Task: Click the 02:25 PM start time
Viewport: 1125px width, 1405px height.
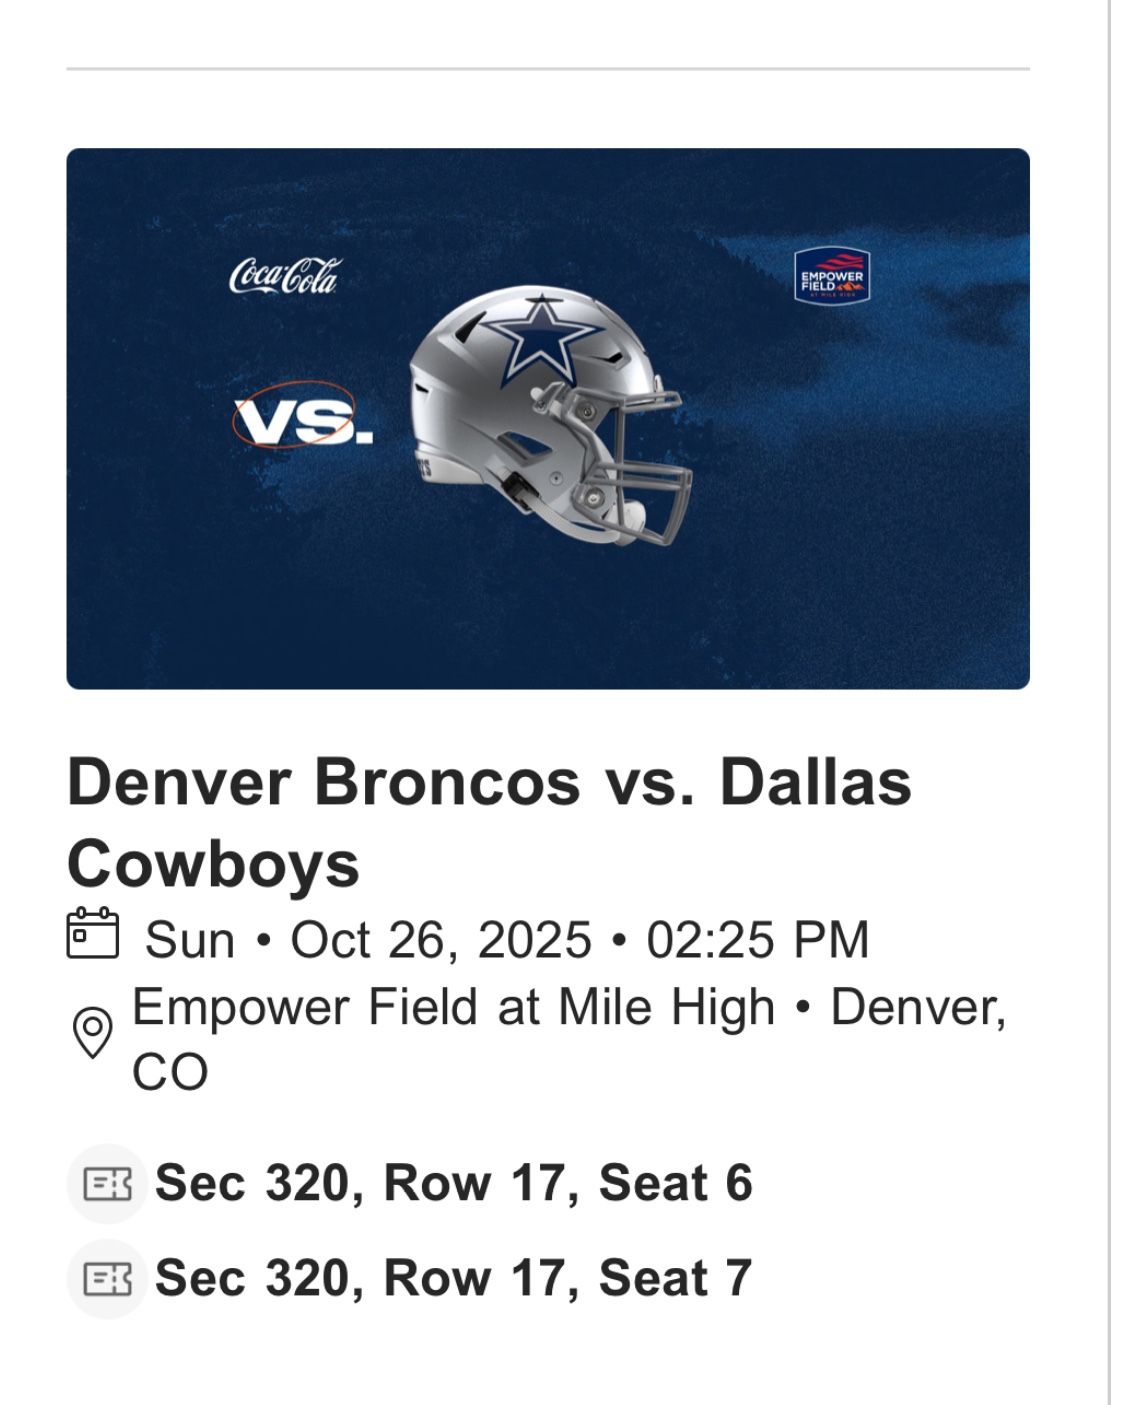Action: (757, 940)
